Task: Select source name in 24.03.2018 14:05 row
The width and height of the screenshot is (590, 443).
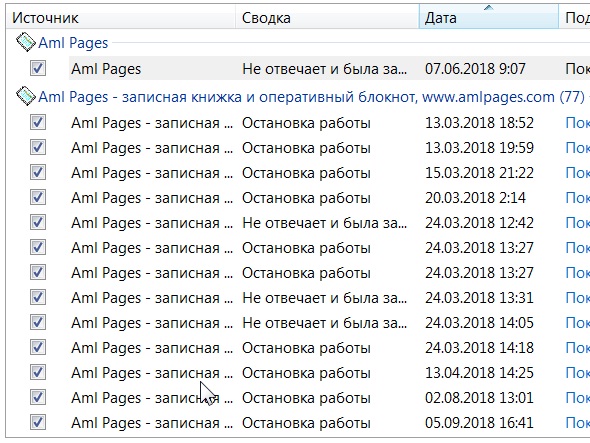Action: tap(152, 323)
